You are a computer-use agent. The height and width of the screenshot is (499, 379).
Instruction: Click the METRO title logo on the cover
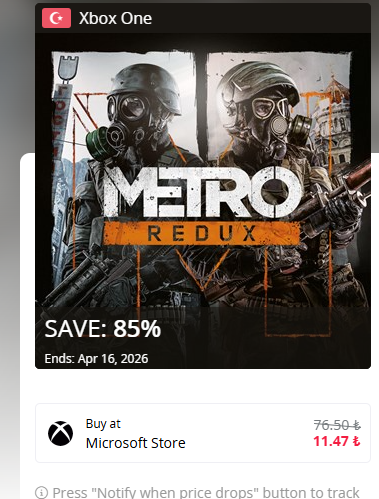click(203, 192)
